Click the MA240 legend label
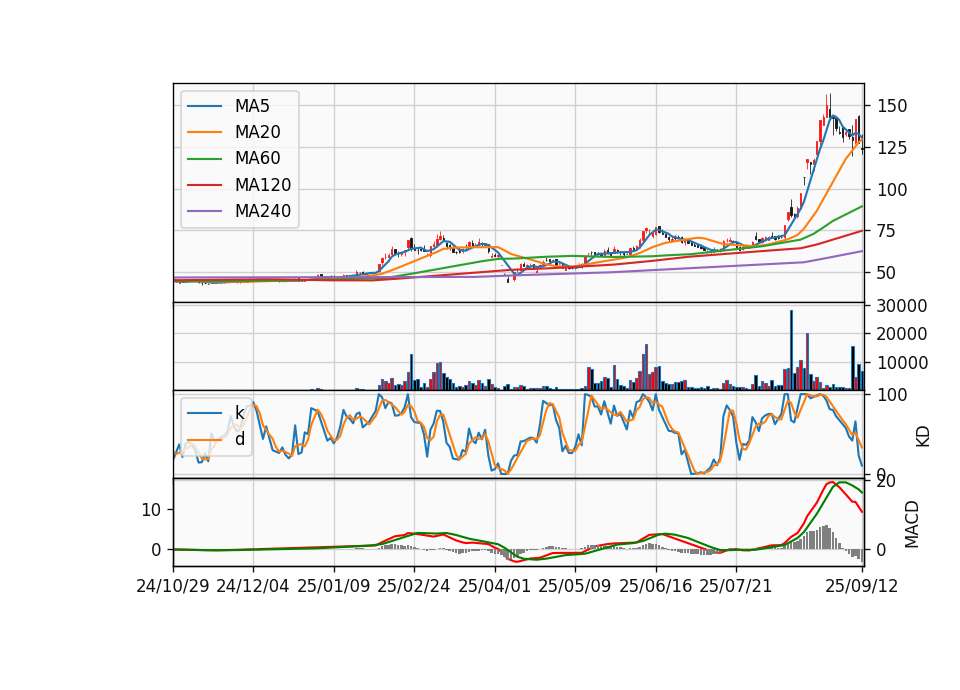Screen dimensions: 960x690 pyautogui.click(x=263, y=211)
